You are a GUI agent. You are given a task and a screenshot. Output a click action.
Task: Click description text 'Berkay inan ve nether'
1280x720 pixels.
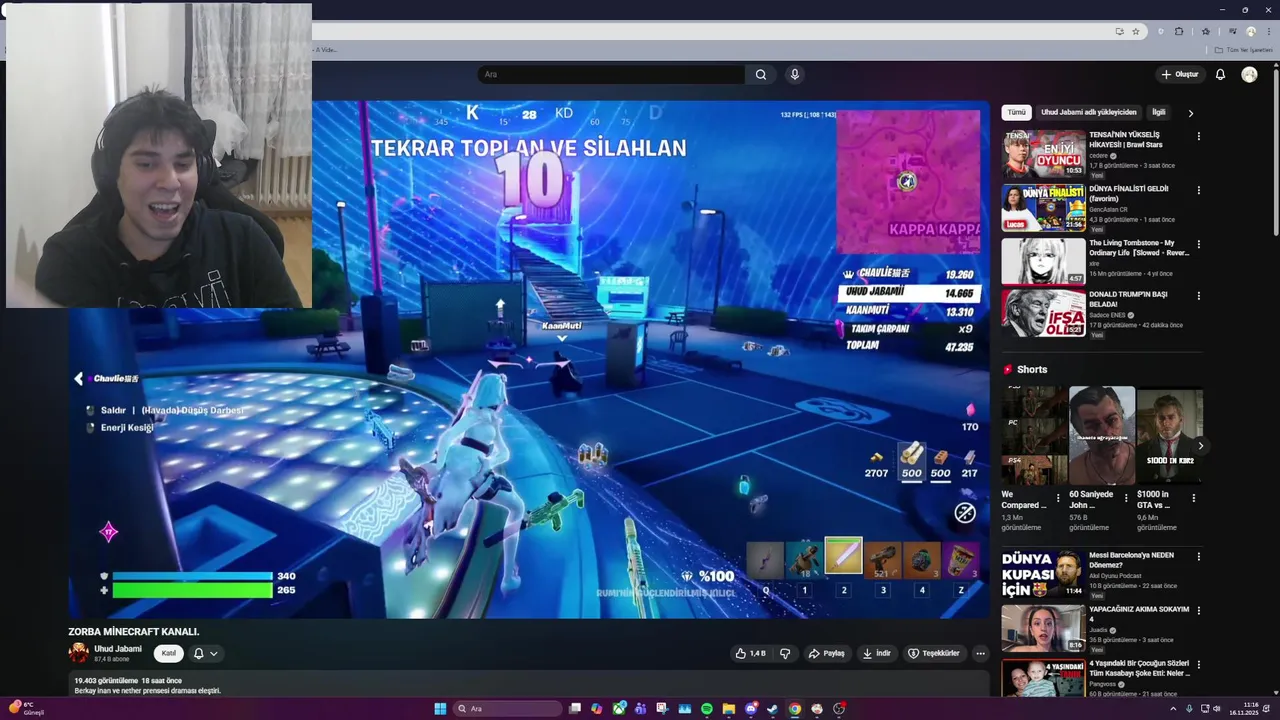click(x=148, y=690)
